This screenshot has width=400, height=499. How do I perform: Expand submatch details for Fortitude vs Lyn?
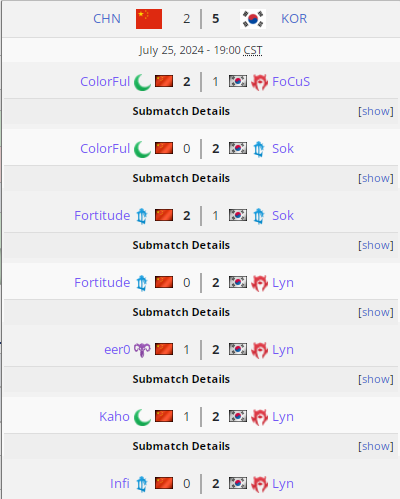coord(376,312)
